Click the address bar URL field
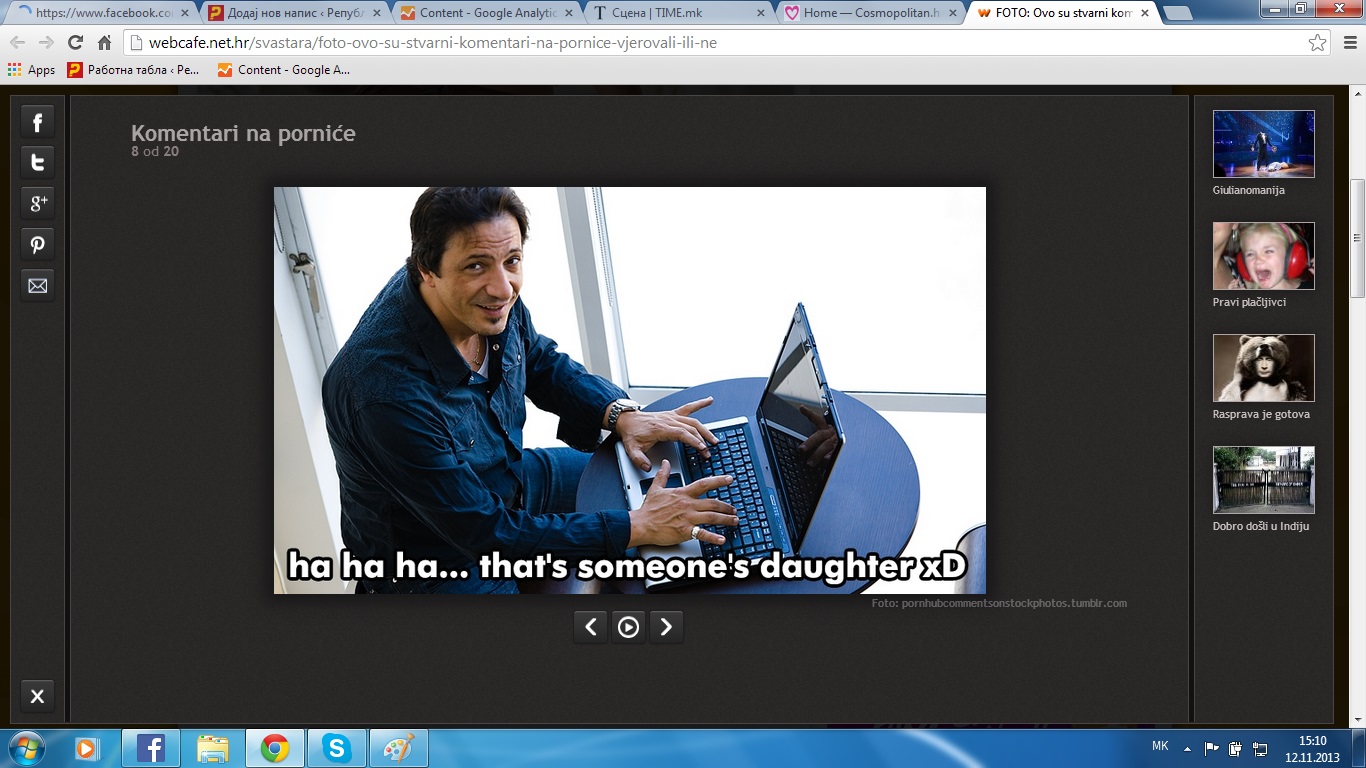The height and width of the screenshot is (768, 1366). click(700, 43)
